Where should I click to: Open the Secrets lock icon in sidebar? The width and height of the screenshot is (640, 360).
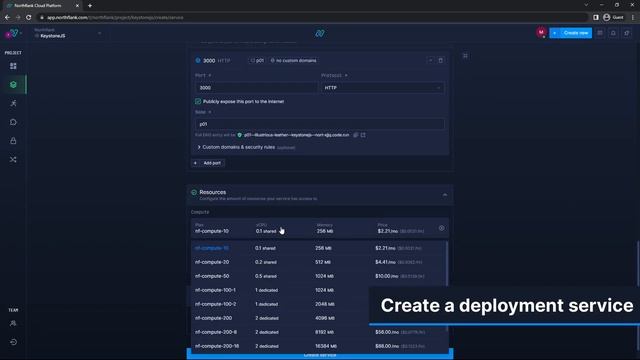tap(13, 141)
